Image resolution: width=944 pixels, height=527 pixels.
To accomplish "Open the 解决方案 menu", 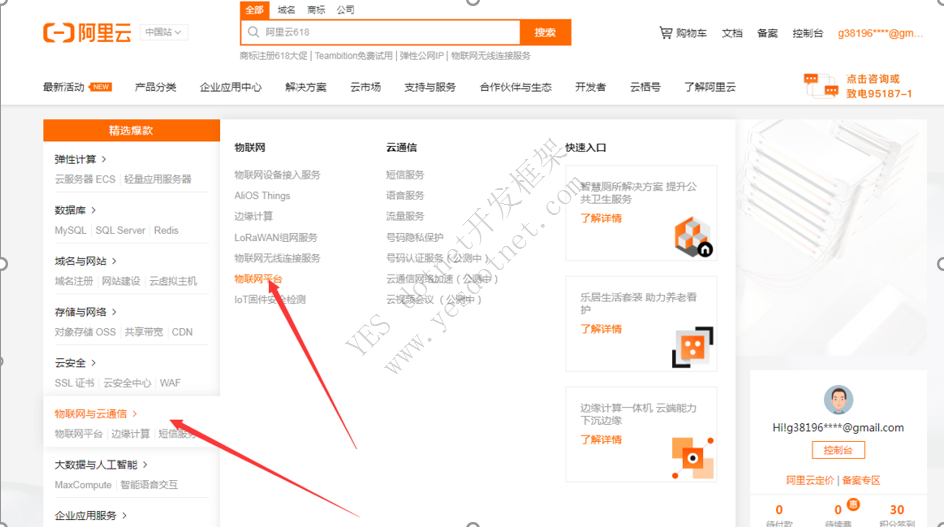I will [306, 87].
